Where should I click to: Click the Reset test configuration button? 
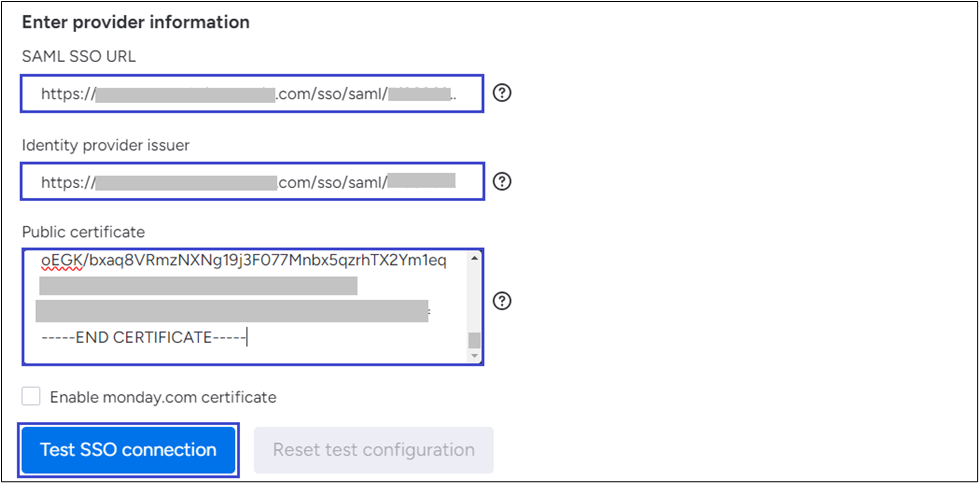tap(373, 450)
